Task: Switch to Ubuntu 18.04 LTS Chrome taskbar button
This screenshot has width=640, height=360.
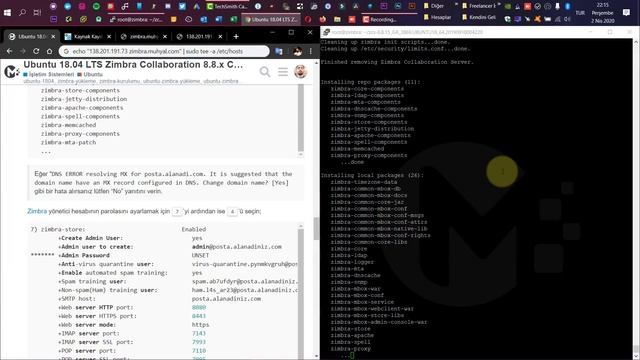Action: tap(271, 19)
